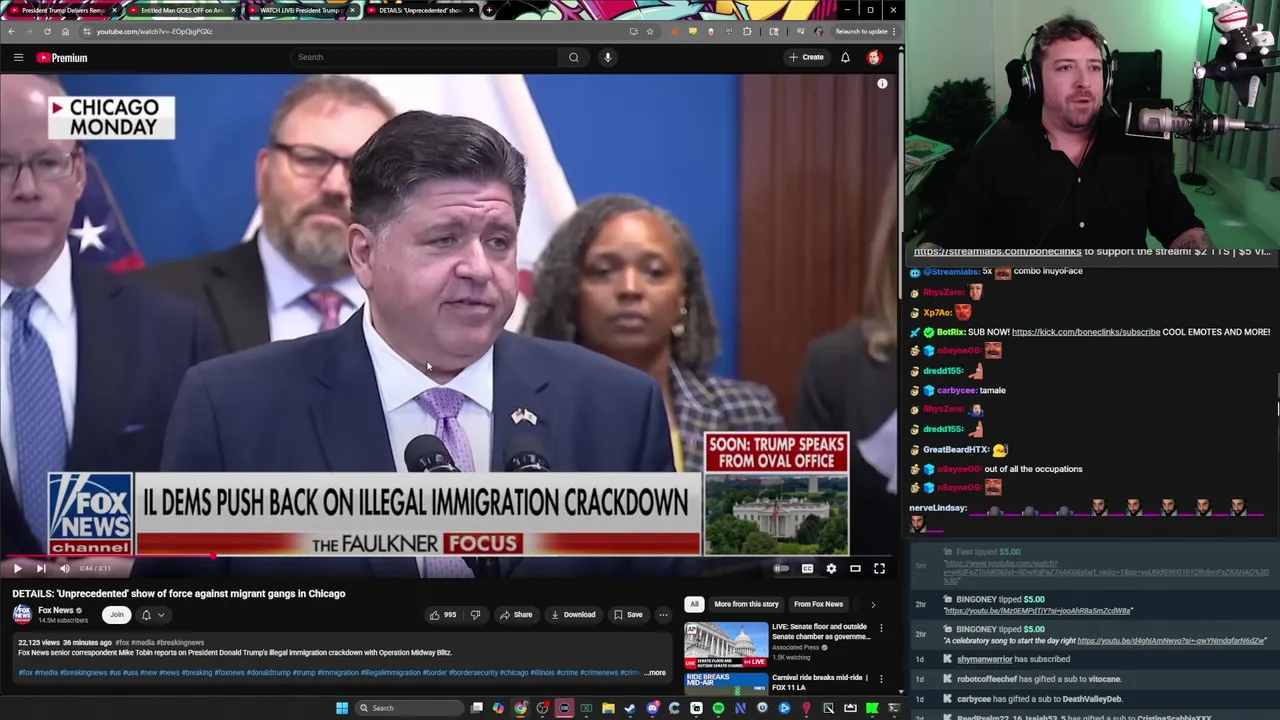Image resolution: width=1280 pixels, height=720 pixels.
Task: Click the Windows taskbar Search box
Action: point(410,708)
